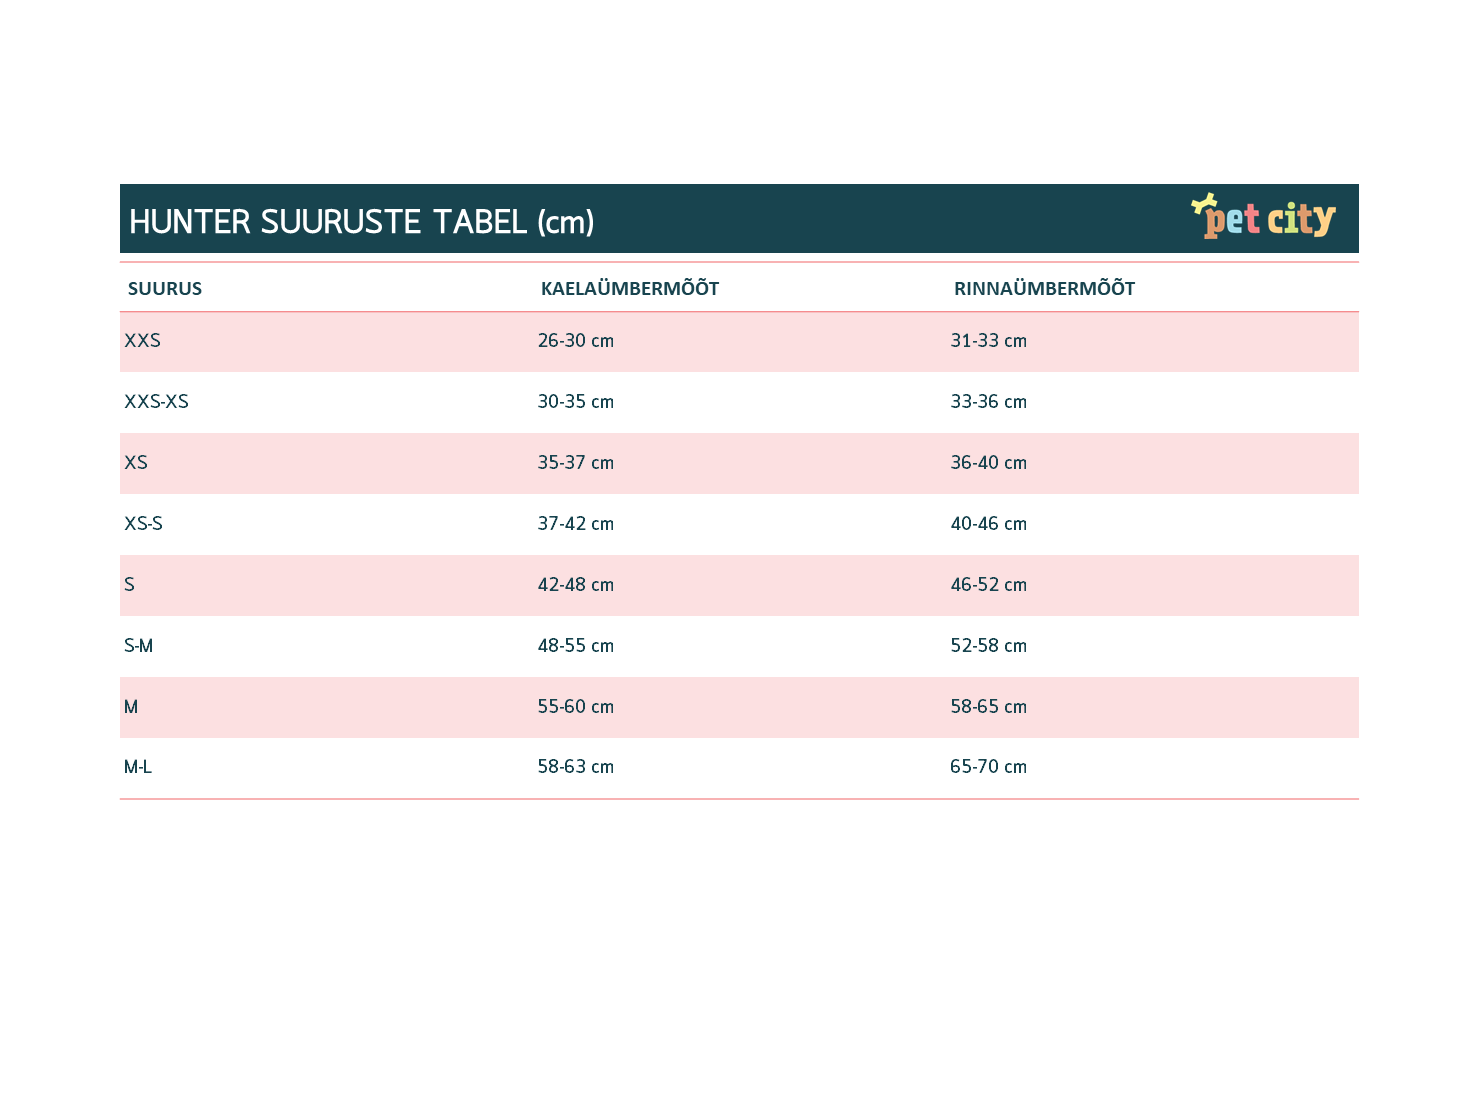Click the 58-65 cm chest value
Viewport: 1474px width, 1096px height.
coord(989,707)
